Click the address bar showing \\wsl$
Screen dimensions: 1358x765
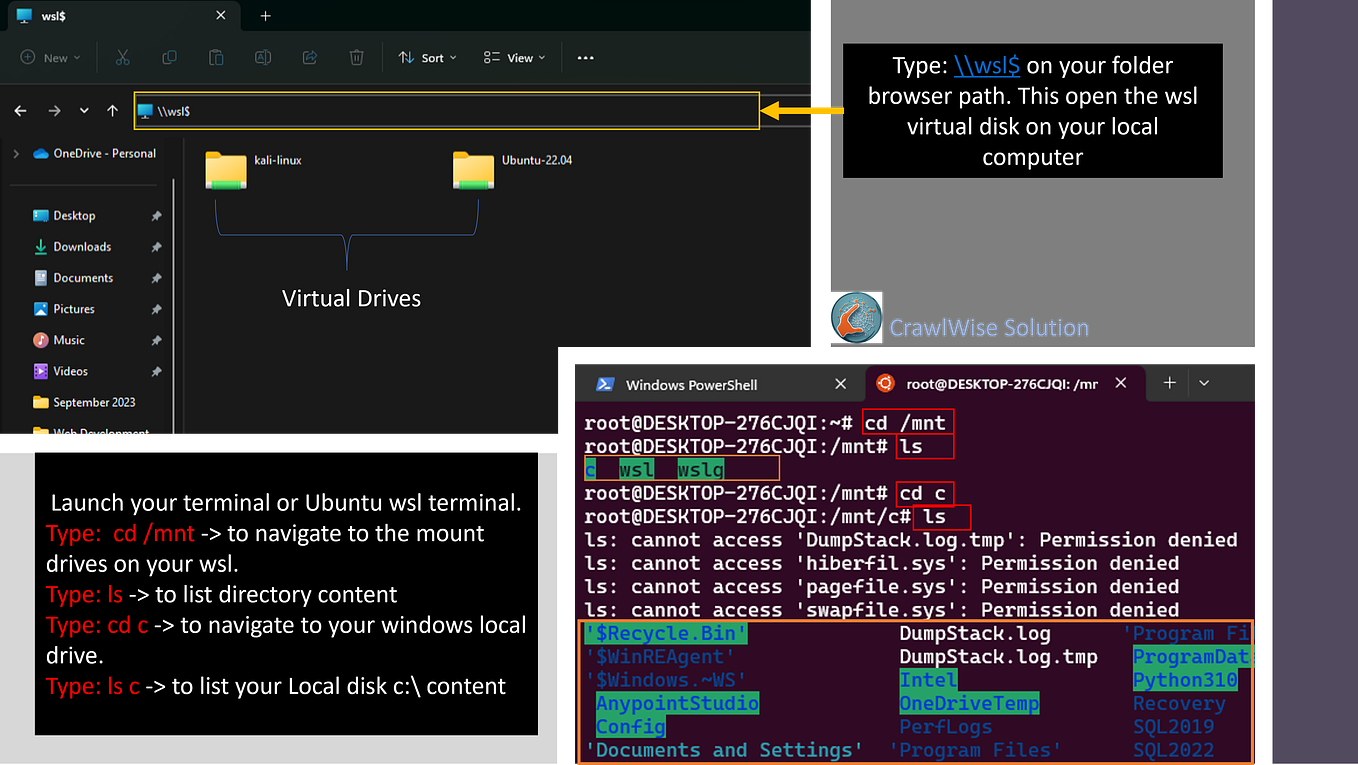click(447, 110)
